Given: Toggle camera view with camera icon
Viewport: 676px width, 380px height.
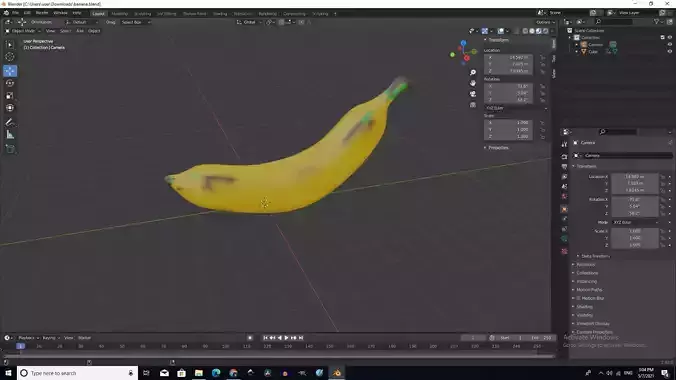Looking at the screenshot, I should [473, 94].
